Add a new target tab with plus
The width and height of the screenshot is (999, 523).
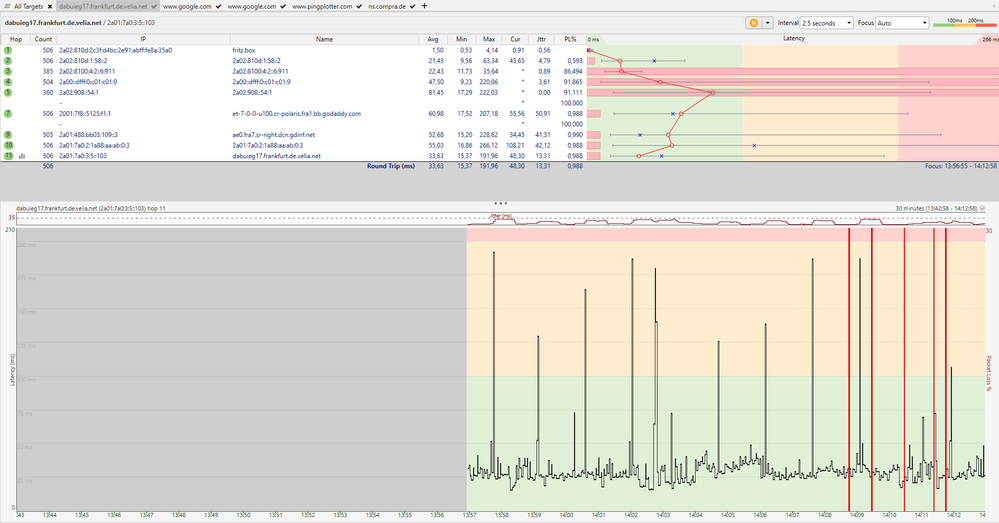[425, 6]
